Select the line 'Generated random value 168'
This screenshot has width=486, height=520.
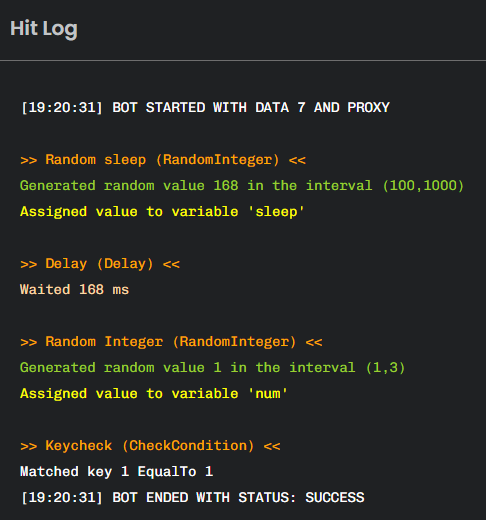pyautogui.click(x=242, y=186)
